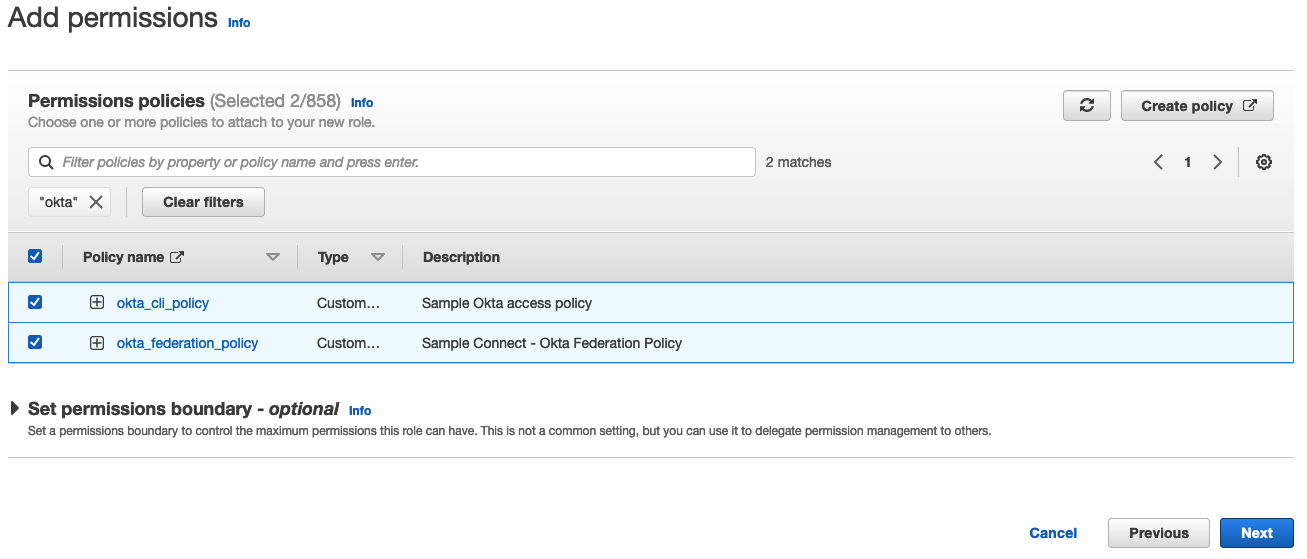
Task: Click the Create policy button
Action: point(1197,106)
